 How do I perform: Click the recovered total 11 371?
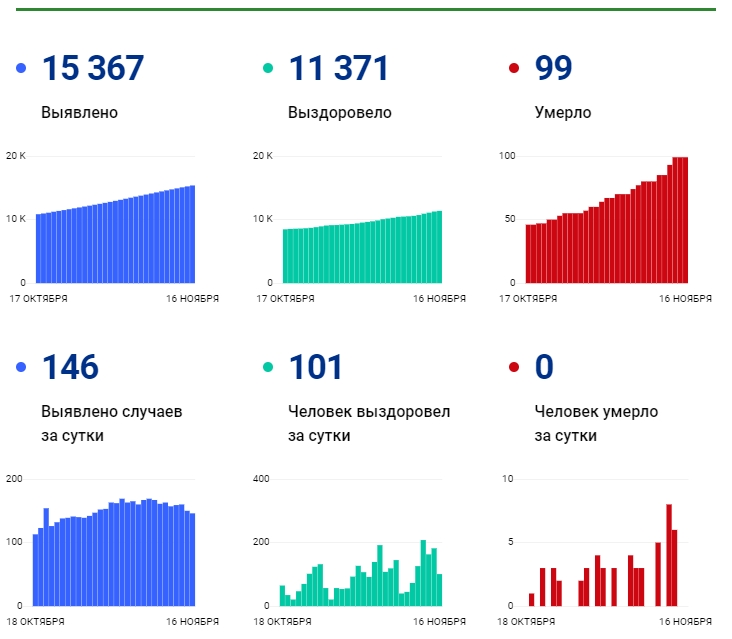(338, 68)
